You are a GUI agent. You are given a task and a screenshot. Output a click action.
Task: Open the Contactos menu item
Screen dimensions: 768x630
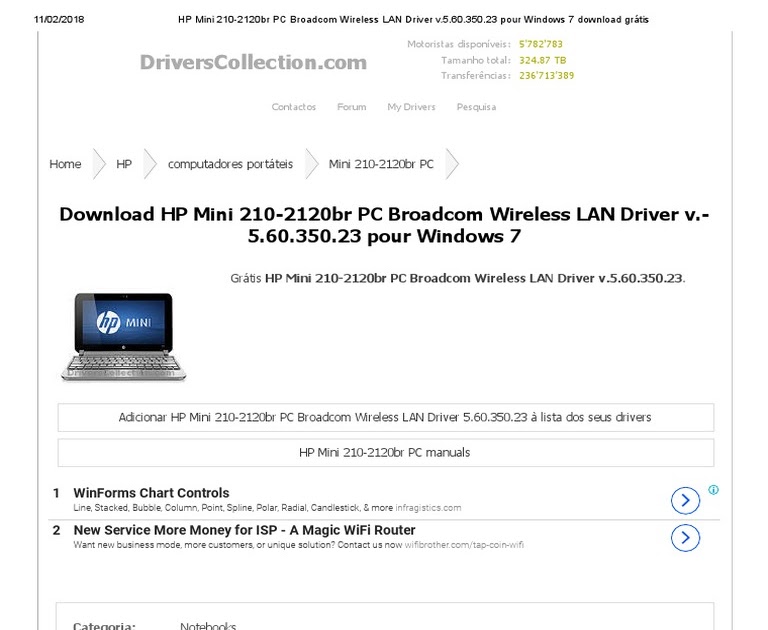click(293, 107)
